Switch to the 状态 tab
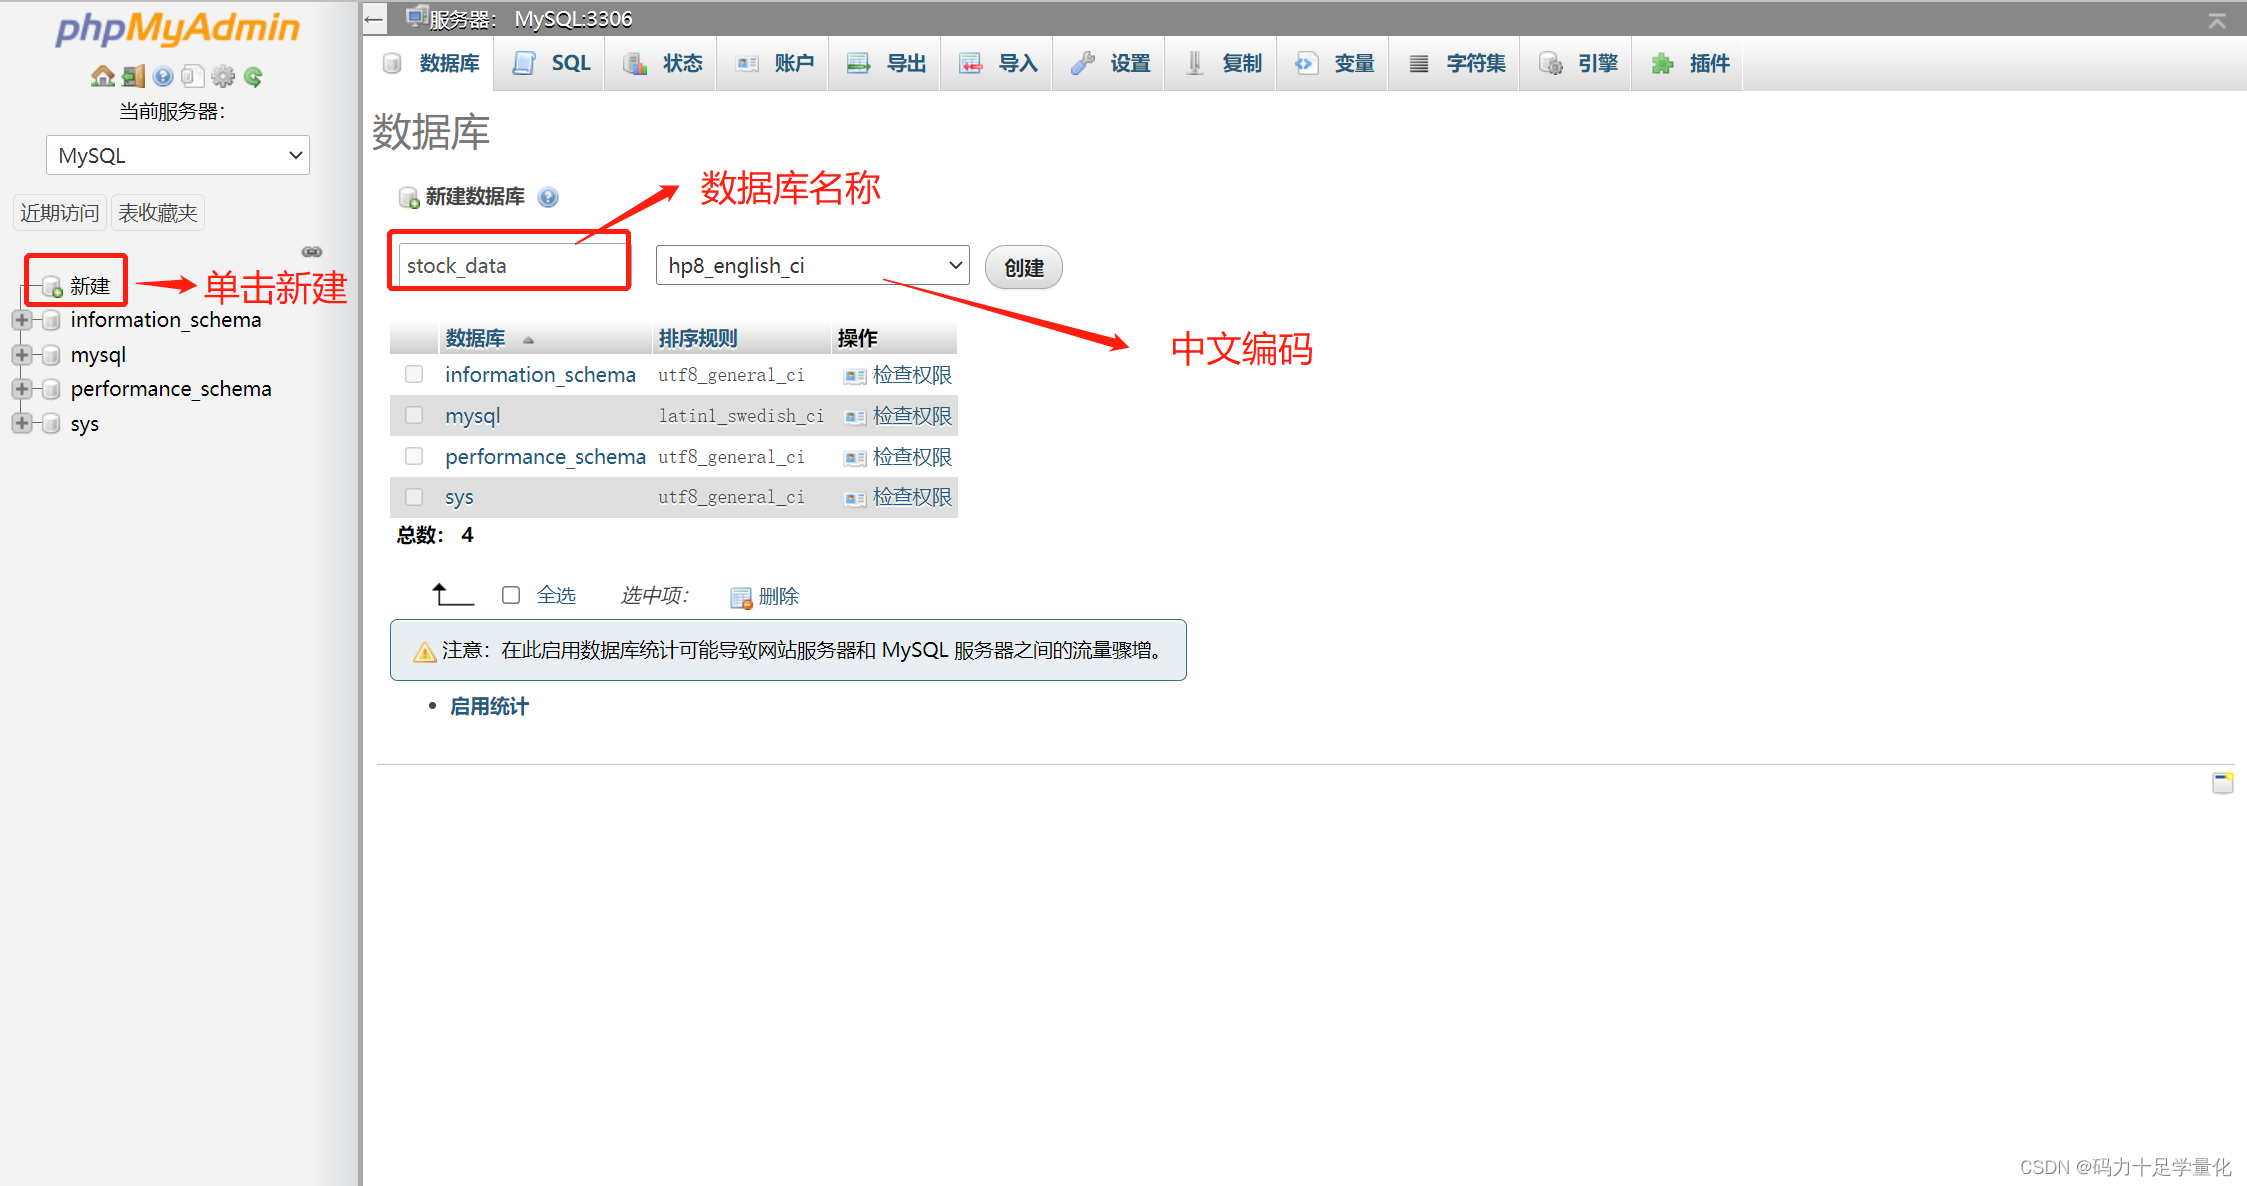 pyautogui.click(x=662, y=64)
